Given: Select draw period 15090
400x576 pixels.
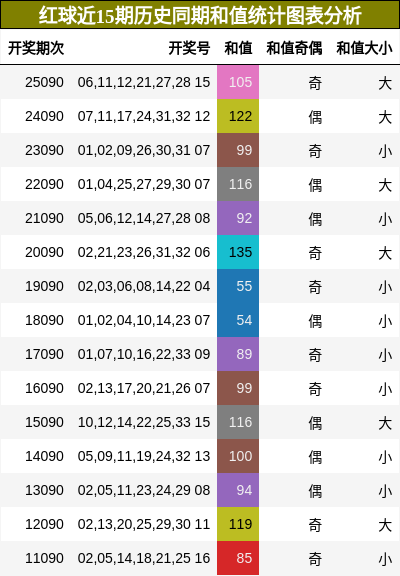Looking at the screenshot, I should click(44, 422).
